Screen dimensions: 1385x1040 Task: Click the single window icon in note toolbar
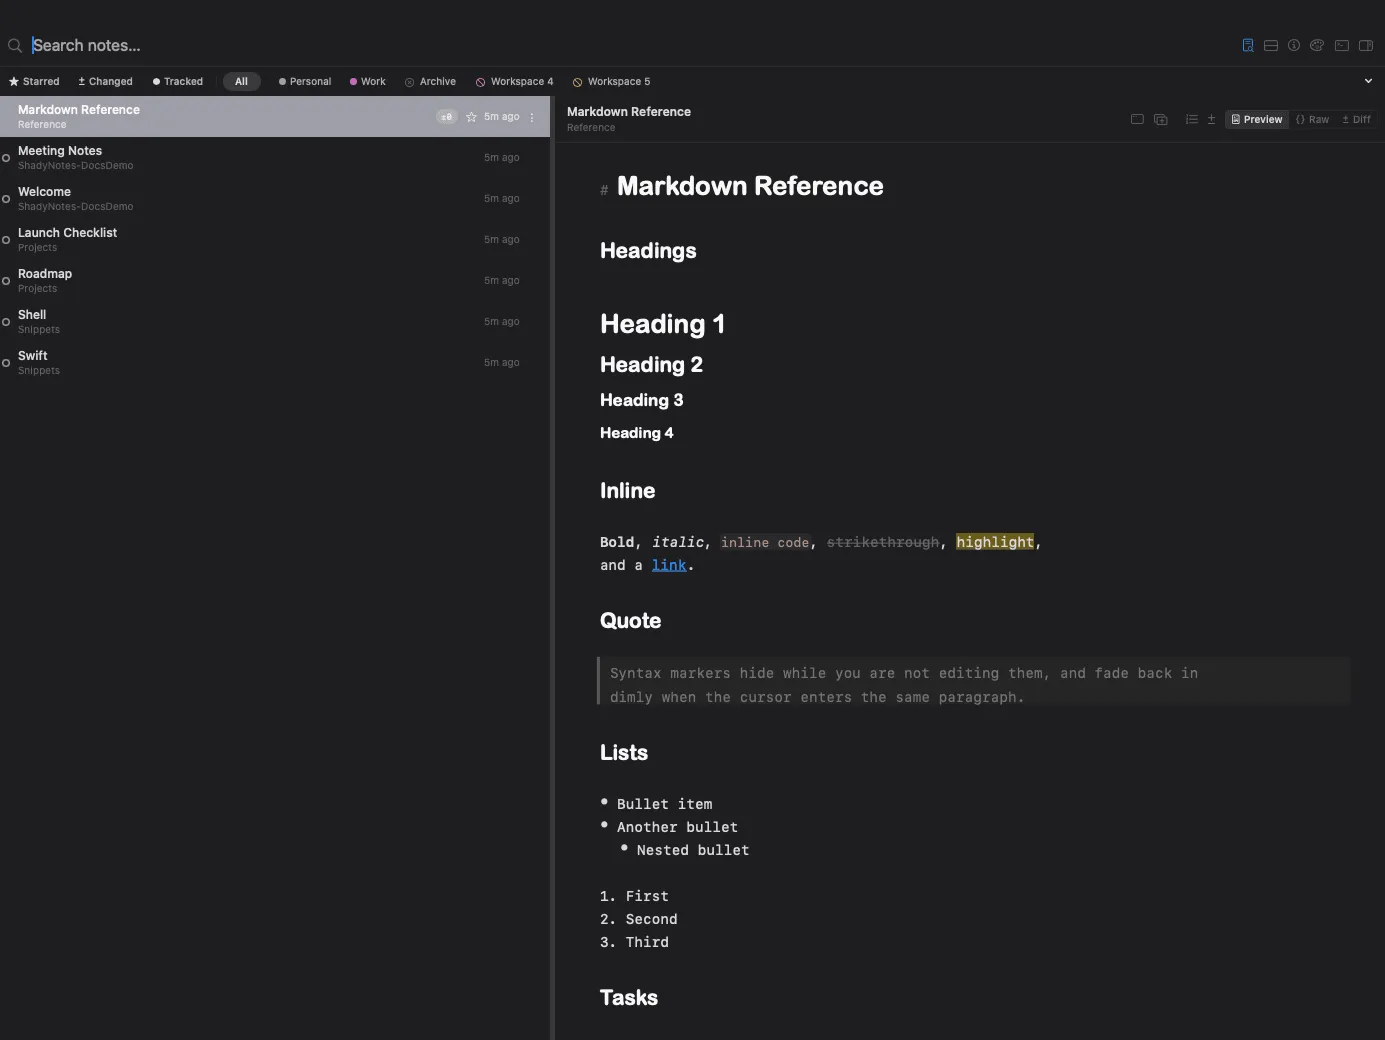click(1137, 119)
